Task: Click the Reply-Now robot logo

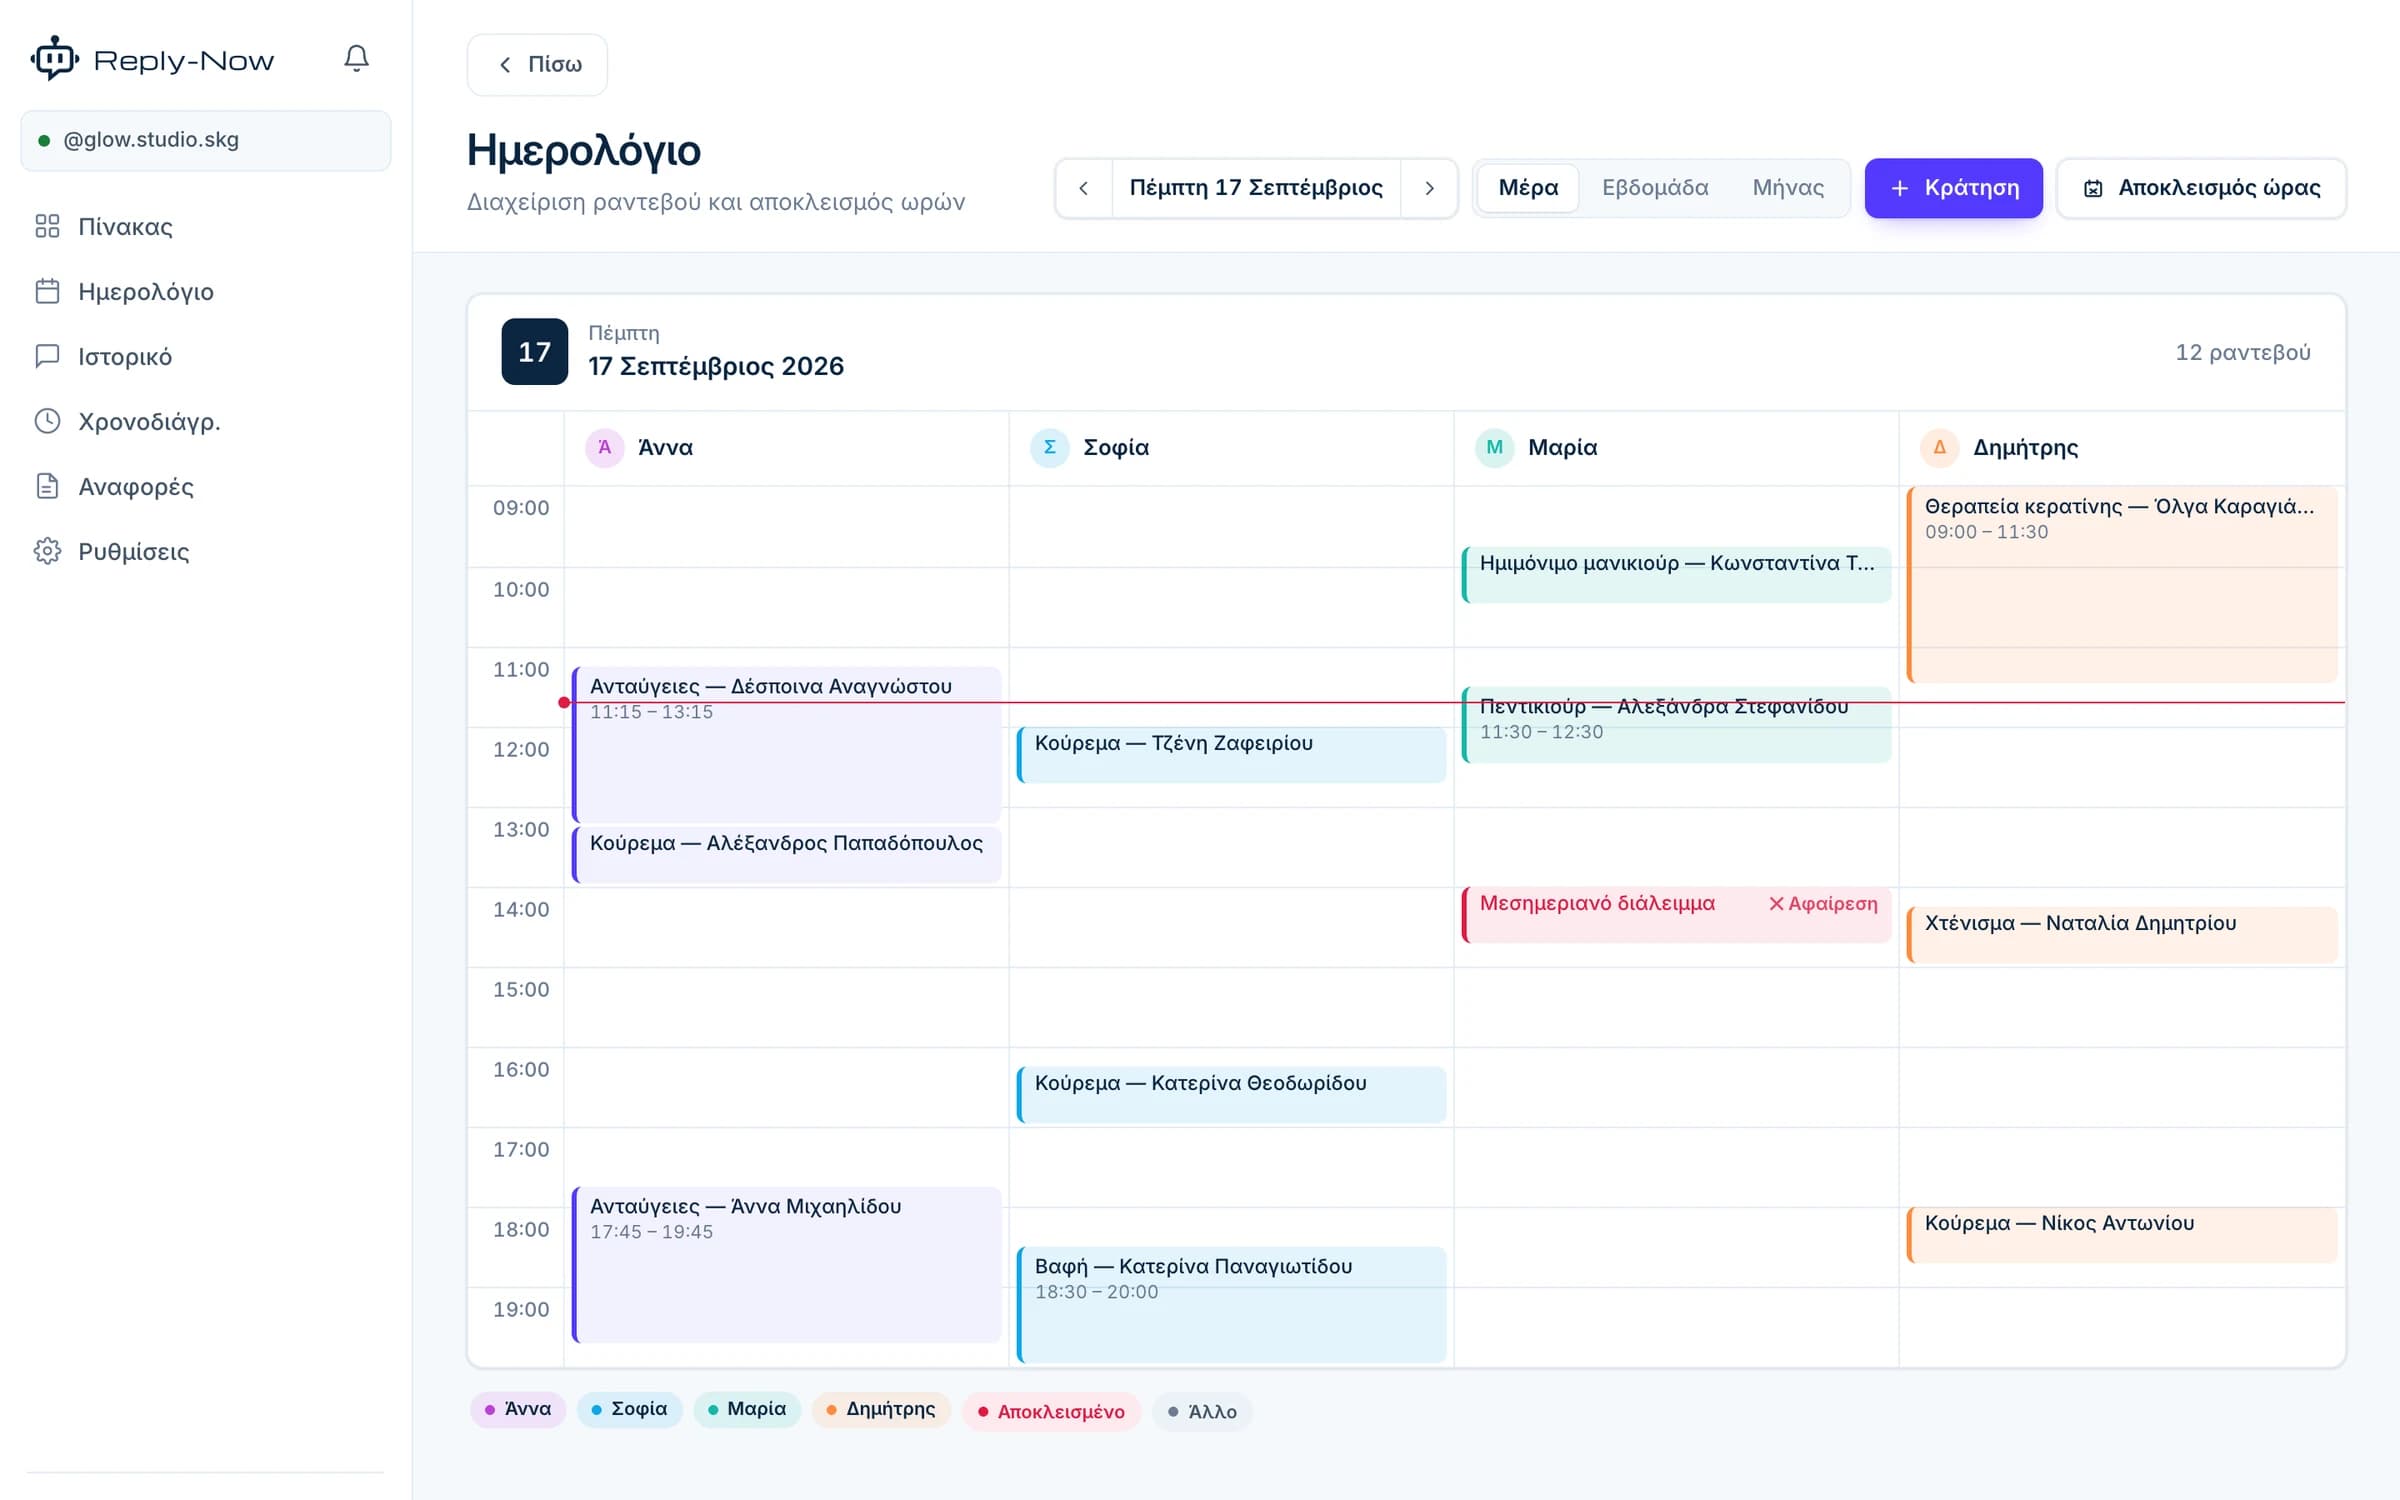Action: click(x=54, y=59)
